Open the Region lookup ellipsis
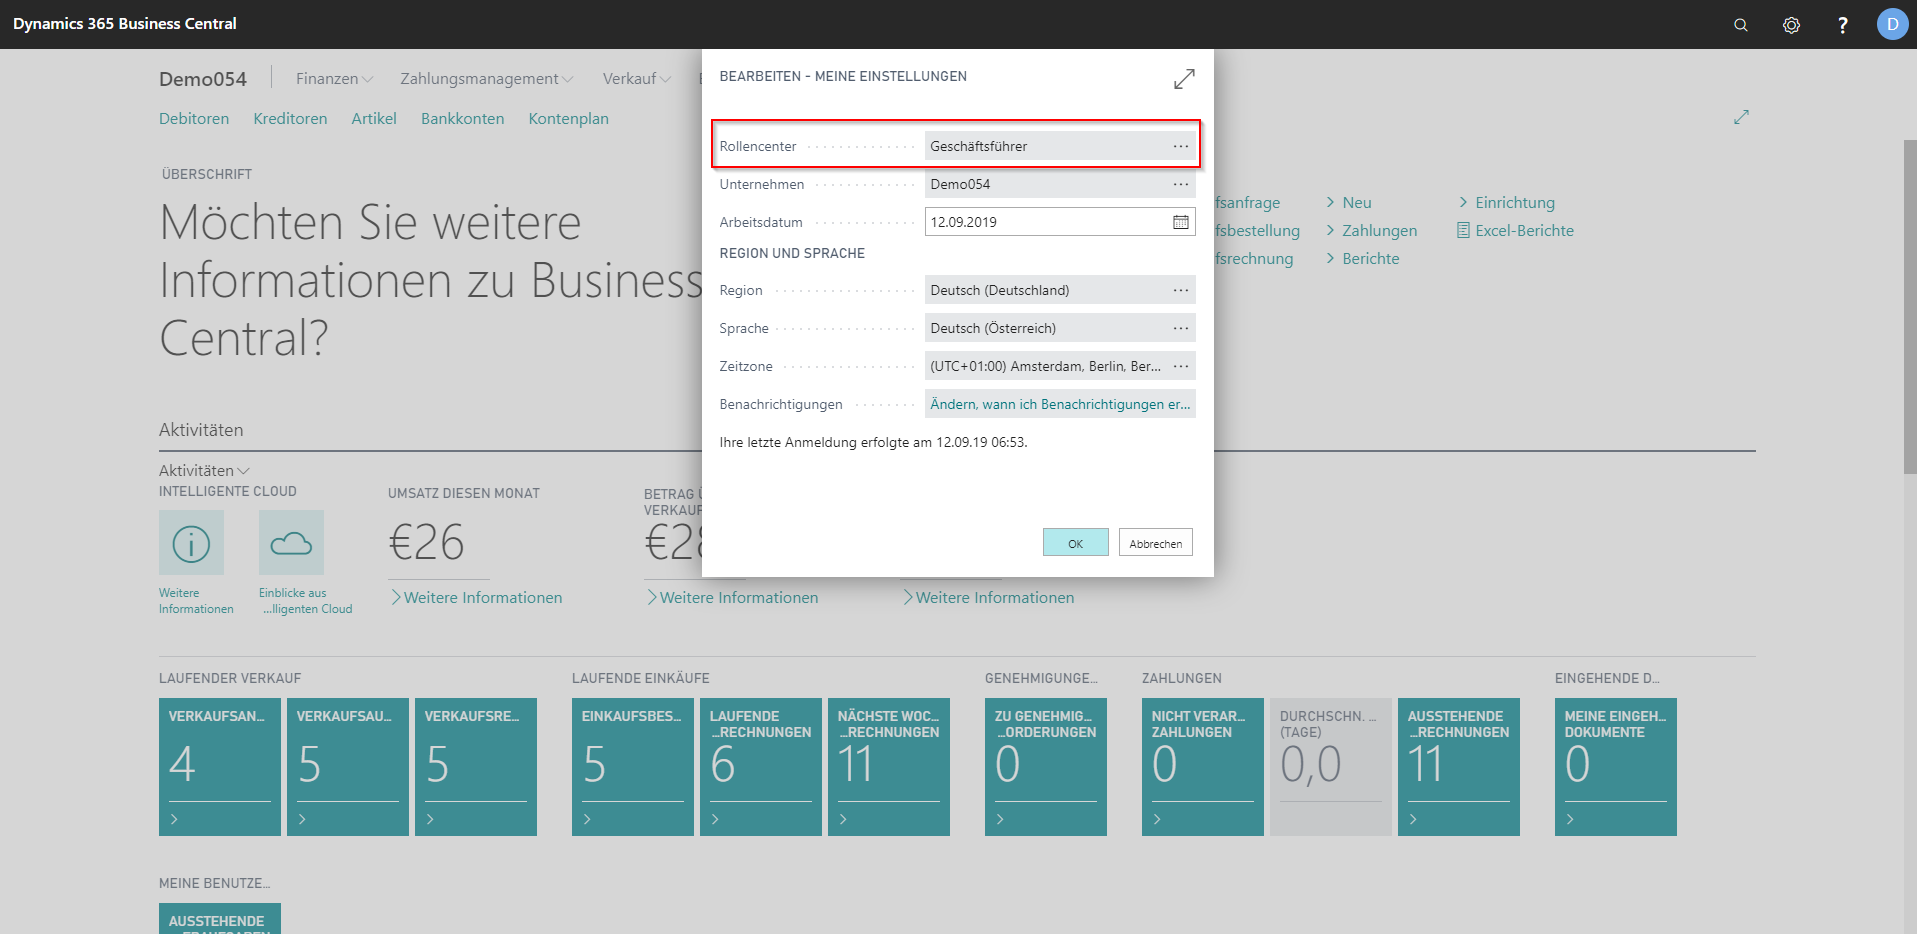 click(1181, 290)
